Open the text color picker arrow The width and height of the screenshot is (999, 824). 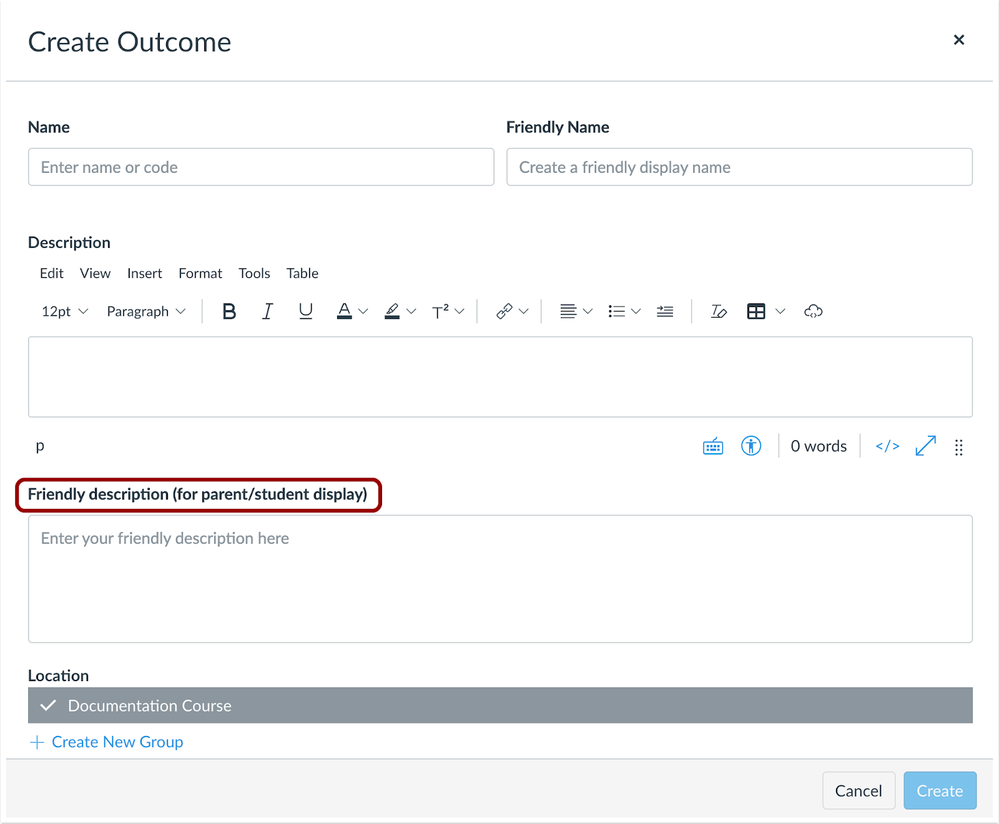[x=363, y=312]
